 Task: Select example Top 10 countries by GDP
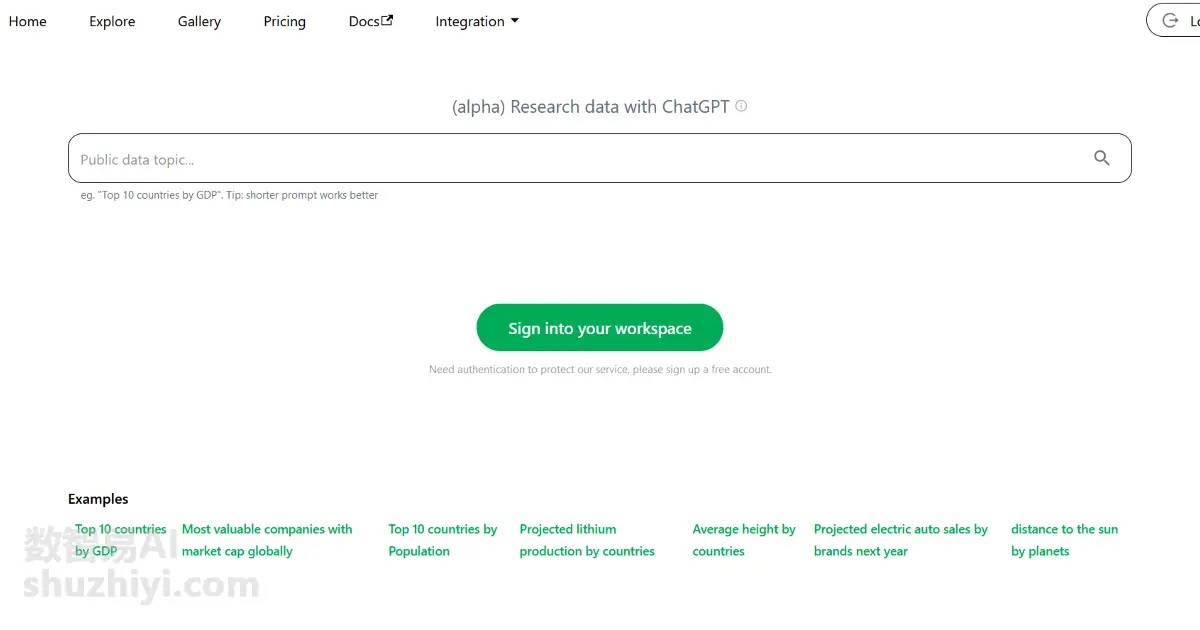tap(121, 540)
